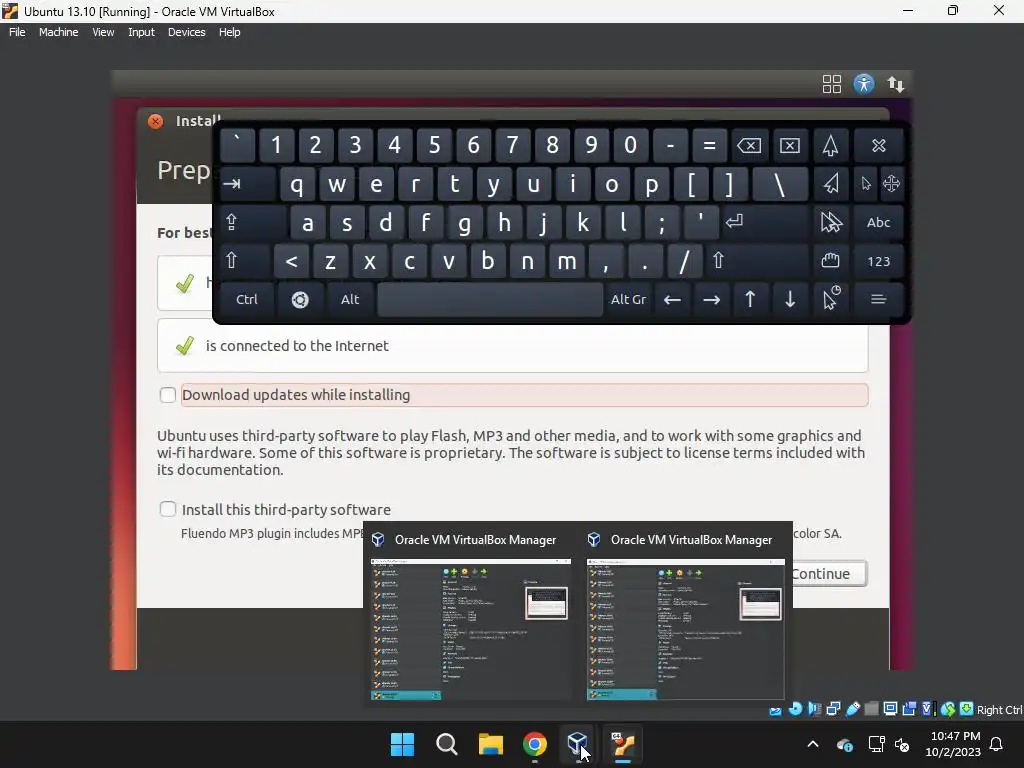Open the Windows Start menu

[x=402, y=744]
